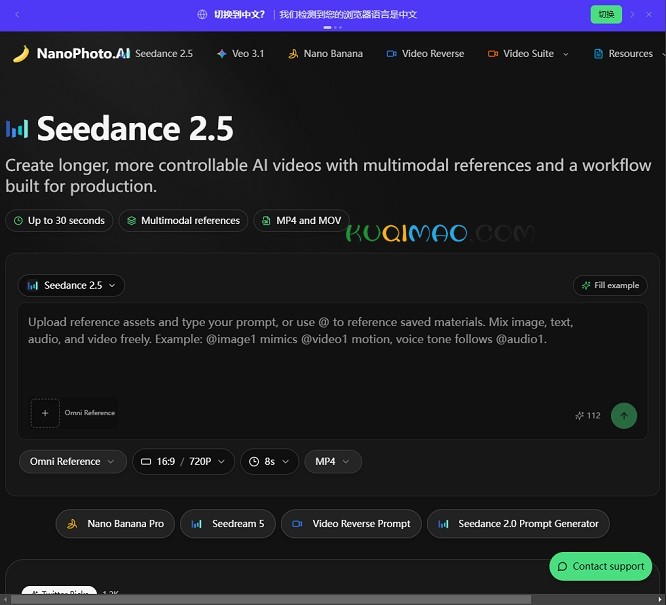The width and height of the screenshot is (666, 605).
Task: Open the Seedance 2.5 model dropdown
Action: [x=71, y=285]
